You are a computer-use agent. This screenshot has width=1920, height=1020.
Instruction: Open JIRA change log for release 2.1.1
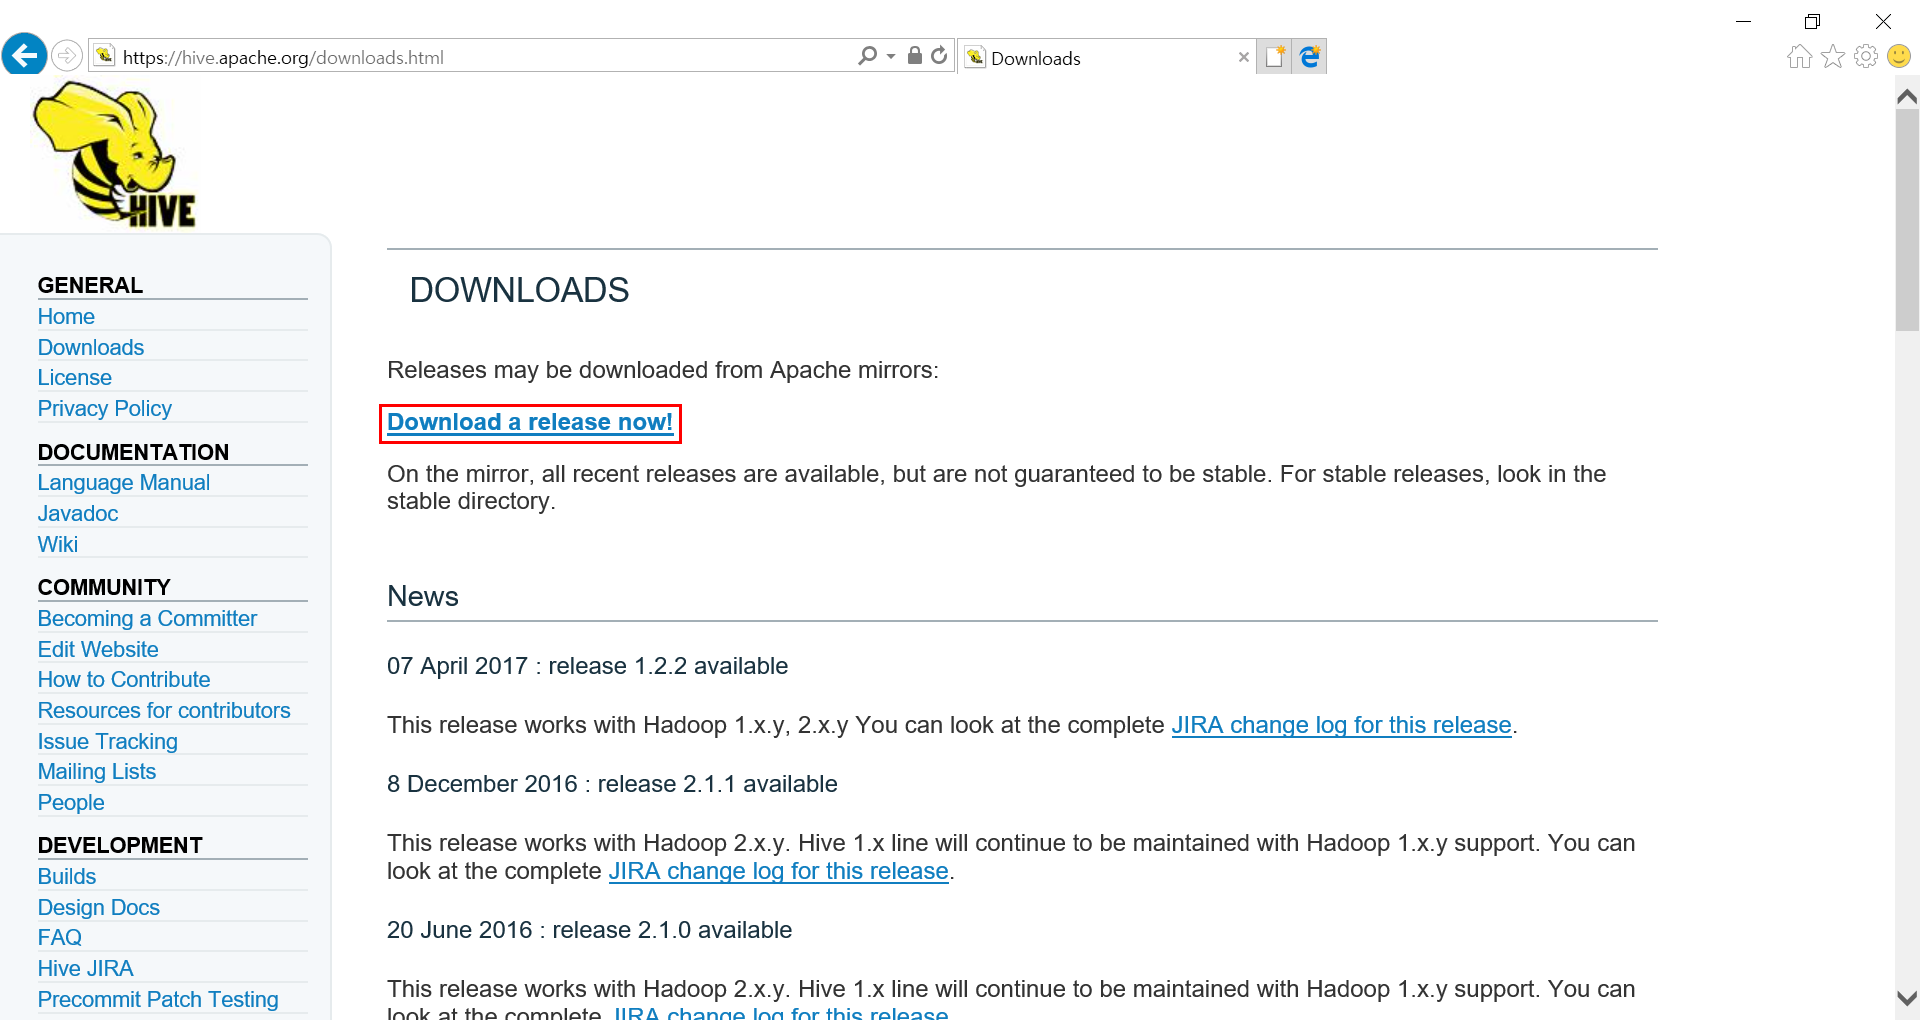click(778, 872)
